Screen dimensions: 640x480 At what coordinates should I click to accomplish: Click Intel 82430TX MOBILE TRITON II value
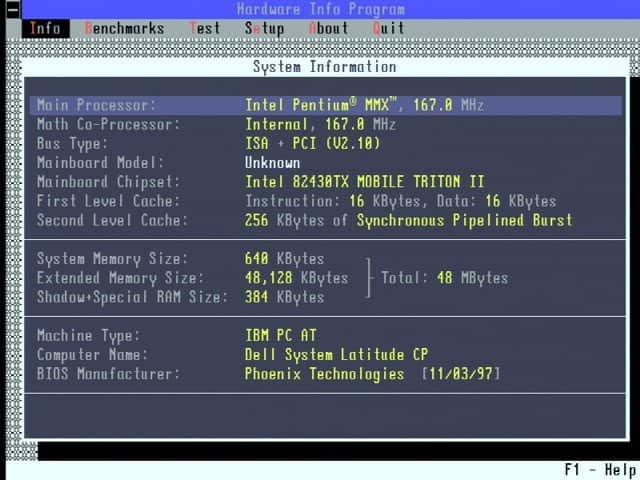click(x=364, y=182)
